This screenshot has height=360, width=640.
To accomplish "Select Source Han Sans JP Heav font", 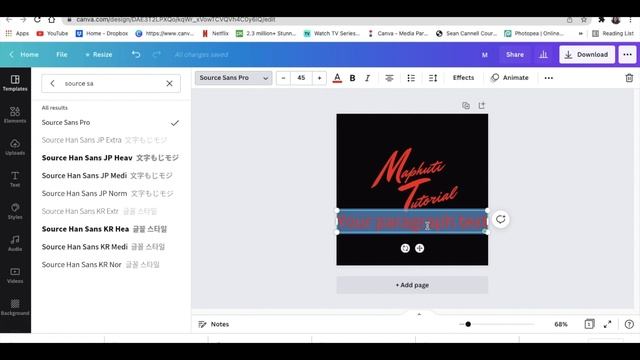I will (x=111, y=158).
